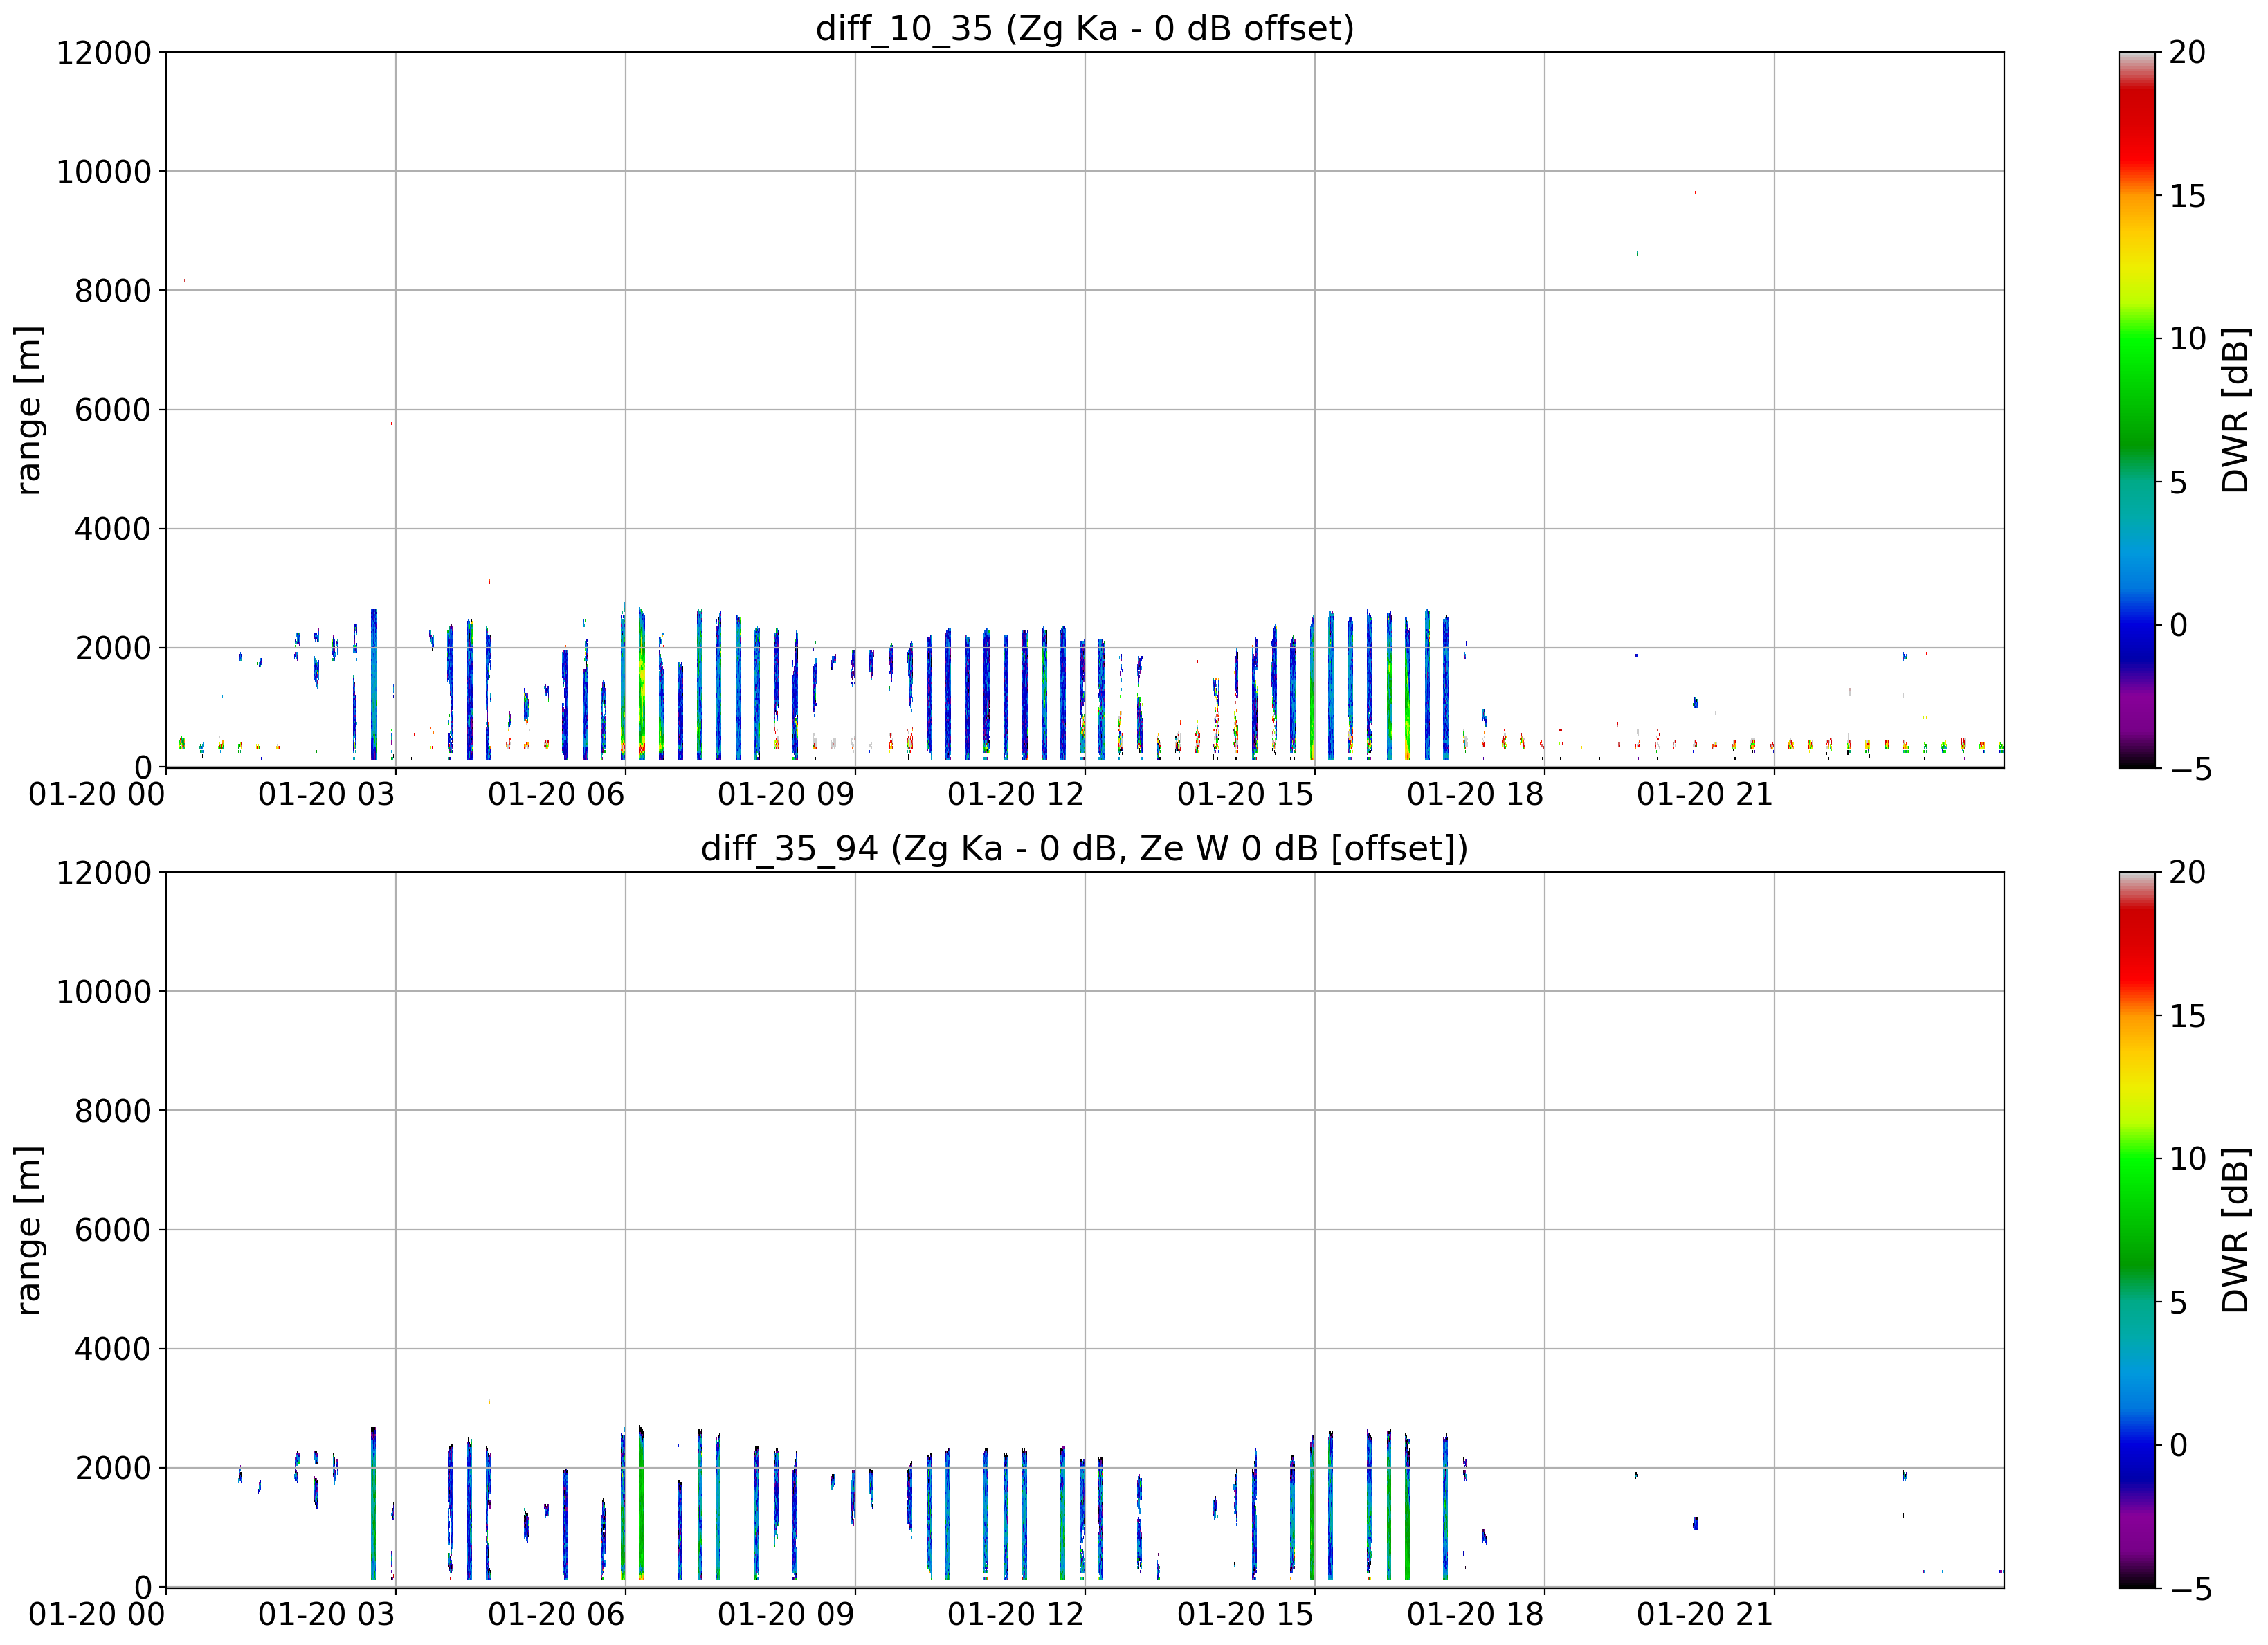Click the 2000 range tick in the diff_35_94 plot
Viewport: 2268px width, 1645px height.
click(113, 1468)
